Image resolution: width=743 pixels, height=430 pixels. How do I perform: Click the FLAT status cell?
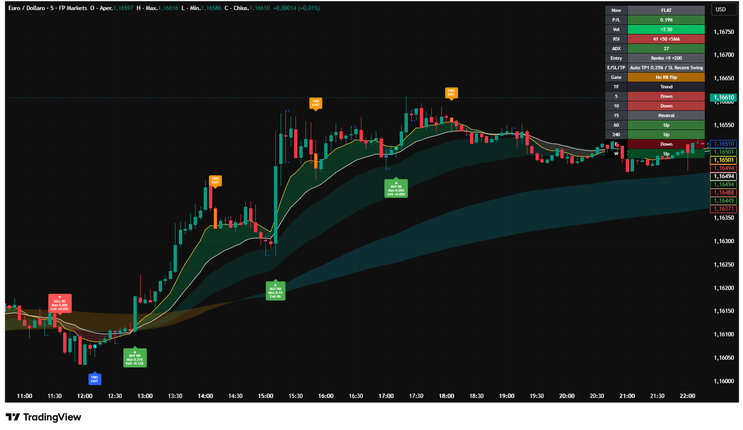666,10
